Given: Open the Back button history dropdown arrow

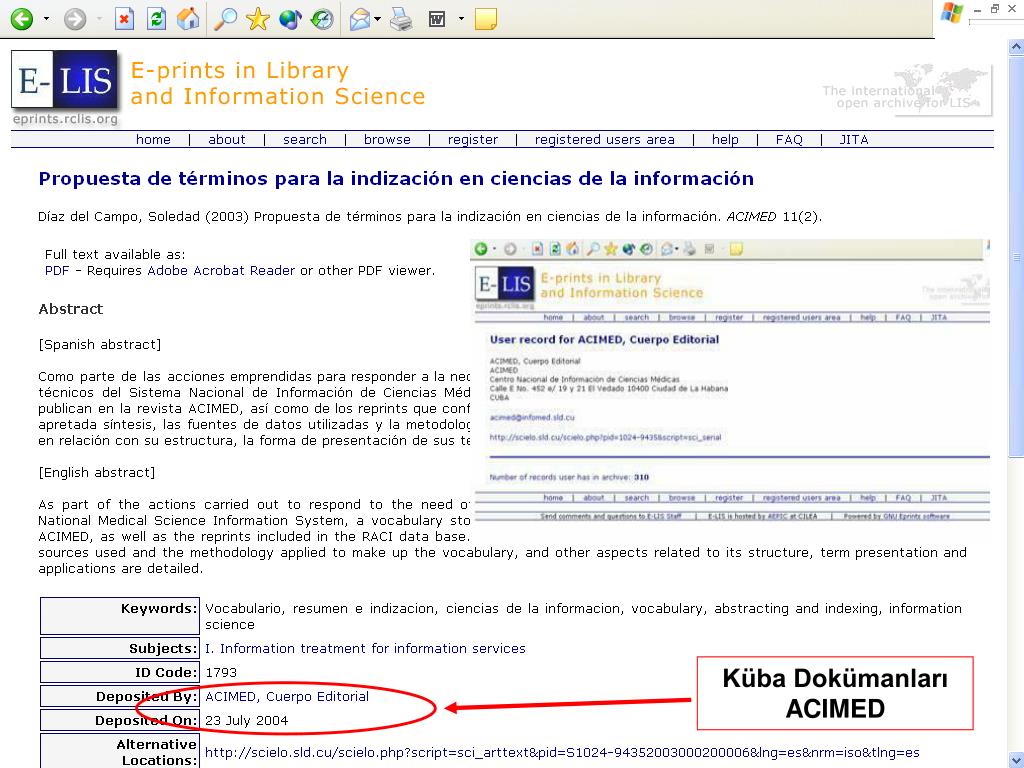Looking at the screenshot, I should point(46,19).
